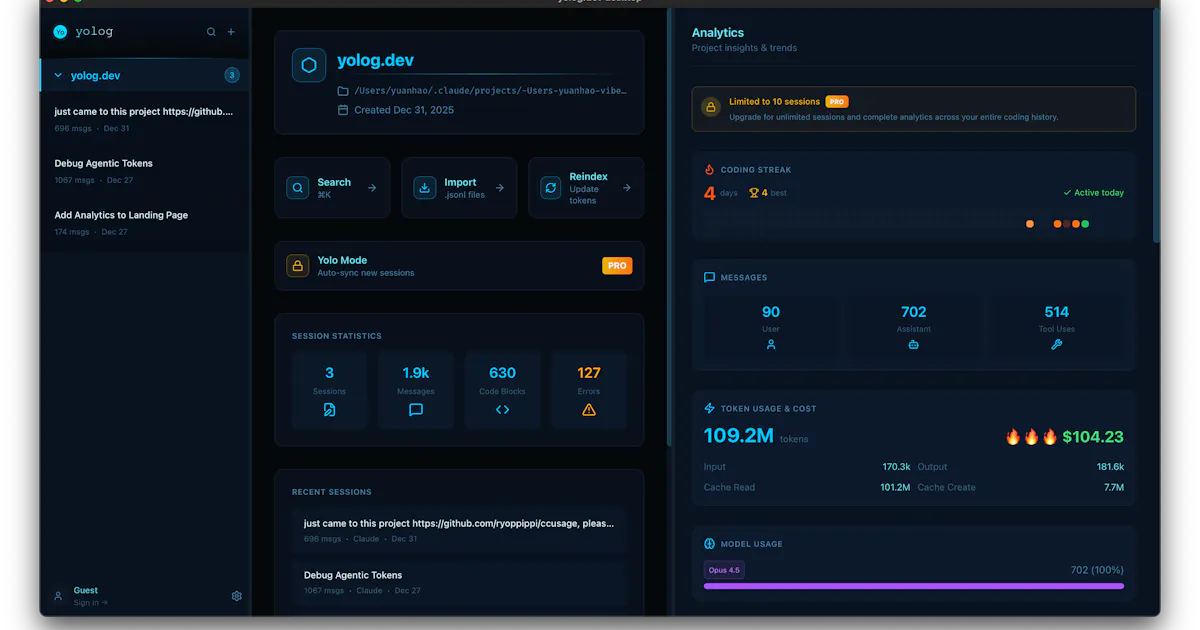
Task: Click purple Opus usage bar
Action: (x=914, y=586)
